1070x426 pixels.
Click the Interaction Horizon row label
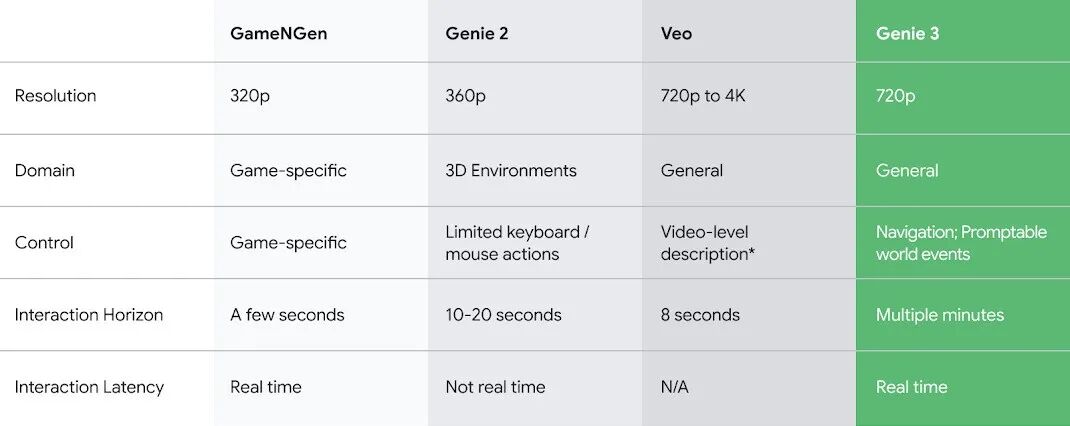(88, 314)
